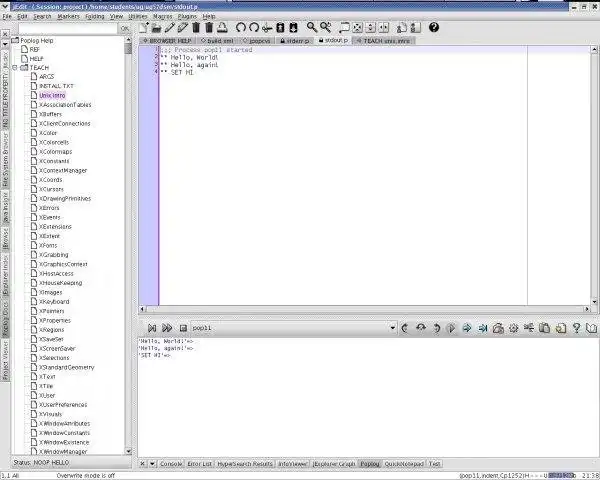Open the File System Browser side tab
The width and height of the screenshot is (600, 480).
[x=5, y=160]
